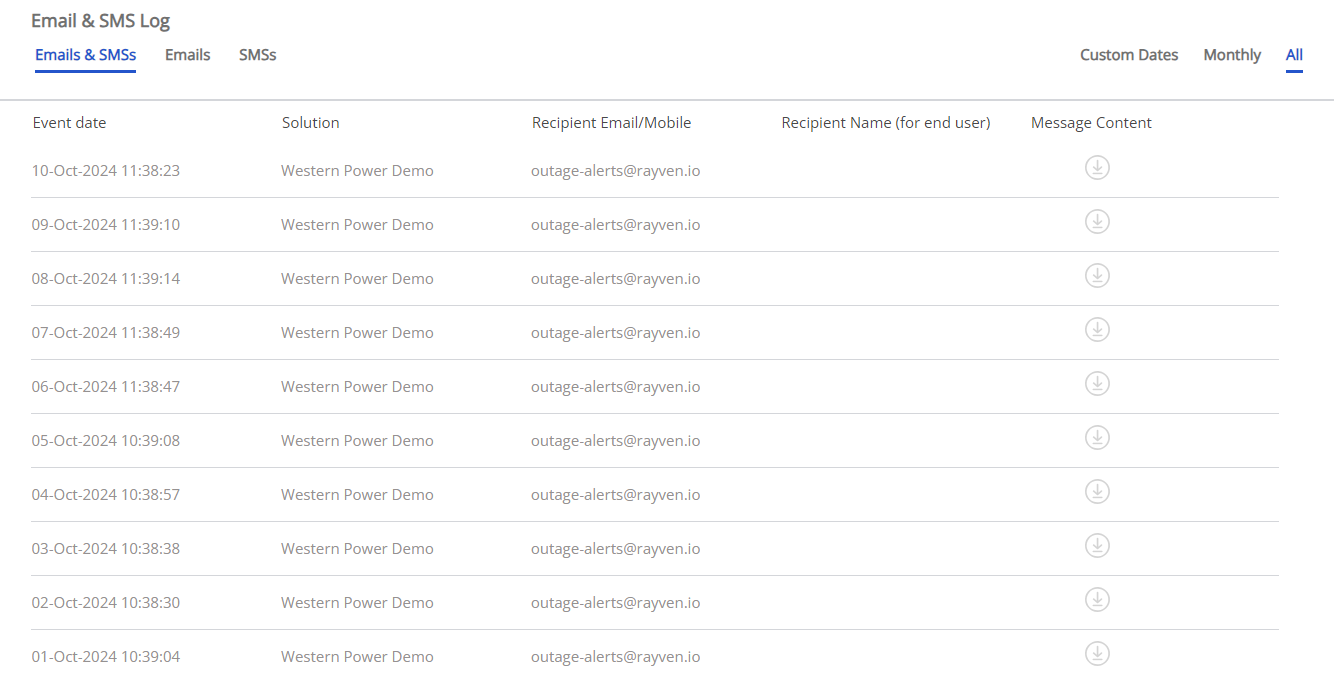The height and width of the screenshot is (676, 1334).
Task: Select the 01-Oct-2024 10:39:04 event date
Action: [106, 657]
